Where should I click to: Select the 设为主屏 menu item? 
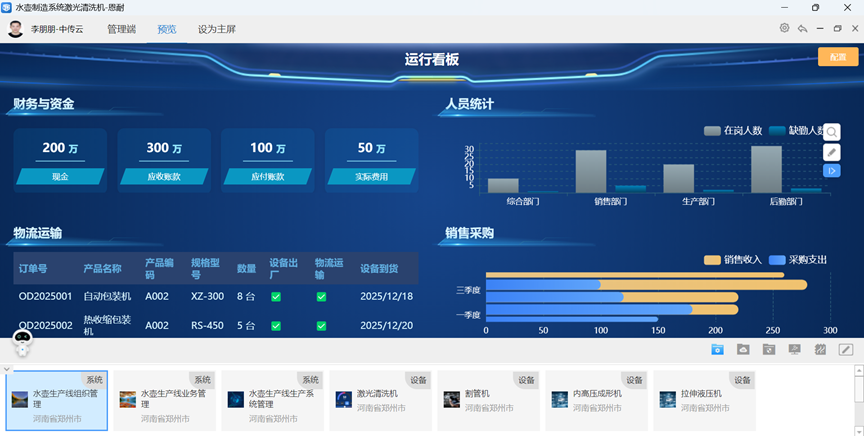pyautogui.click(x=217, y=29)
